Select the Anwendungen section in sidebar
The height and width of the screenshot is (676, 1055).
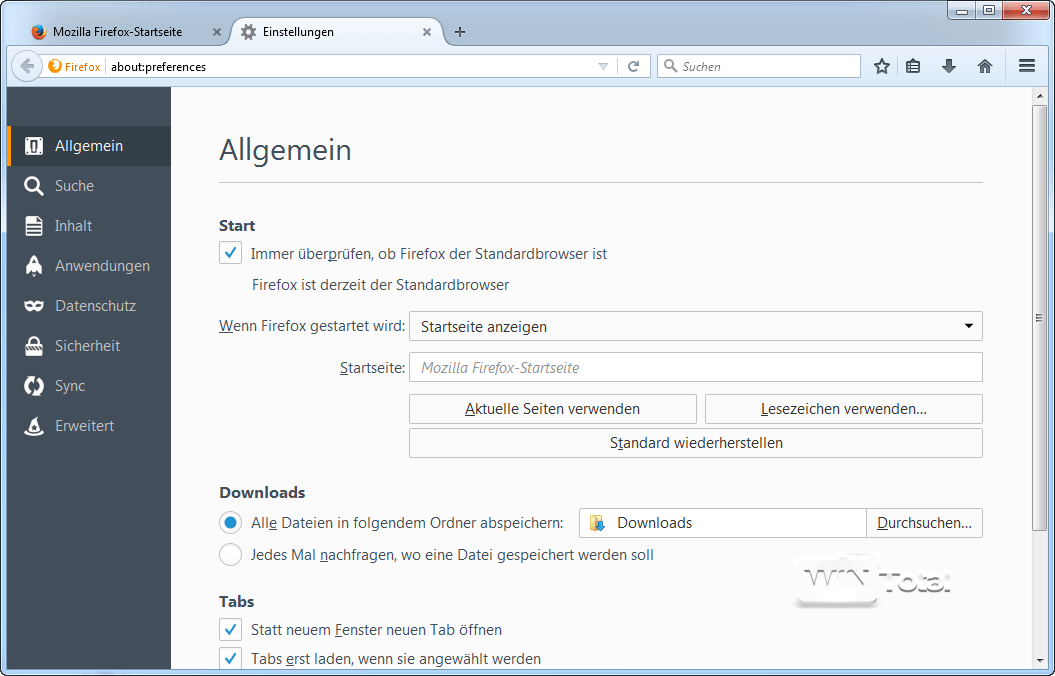coord(99,265)
